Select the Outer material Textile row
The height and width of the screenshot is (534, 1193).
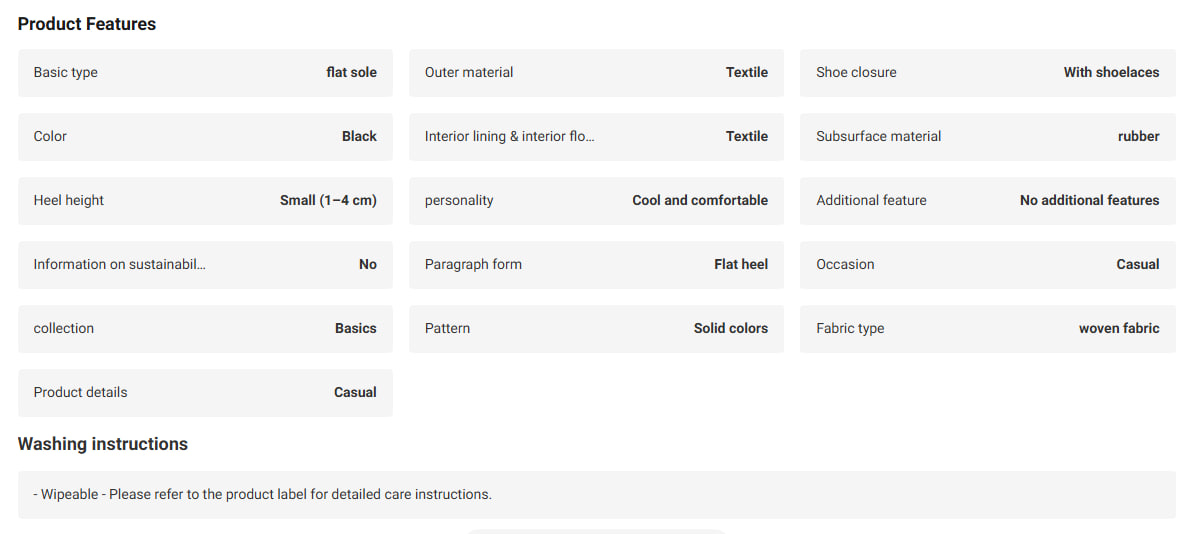(596, 73)
